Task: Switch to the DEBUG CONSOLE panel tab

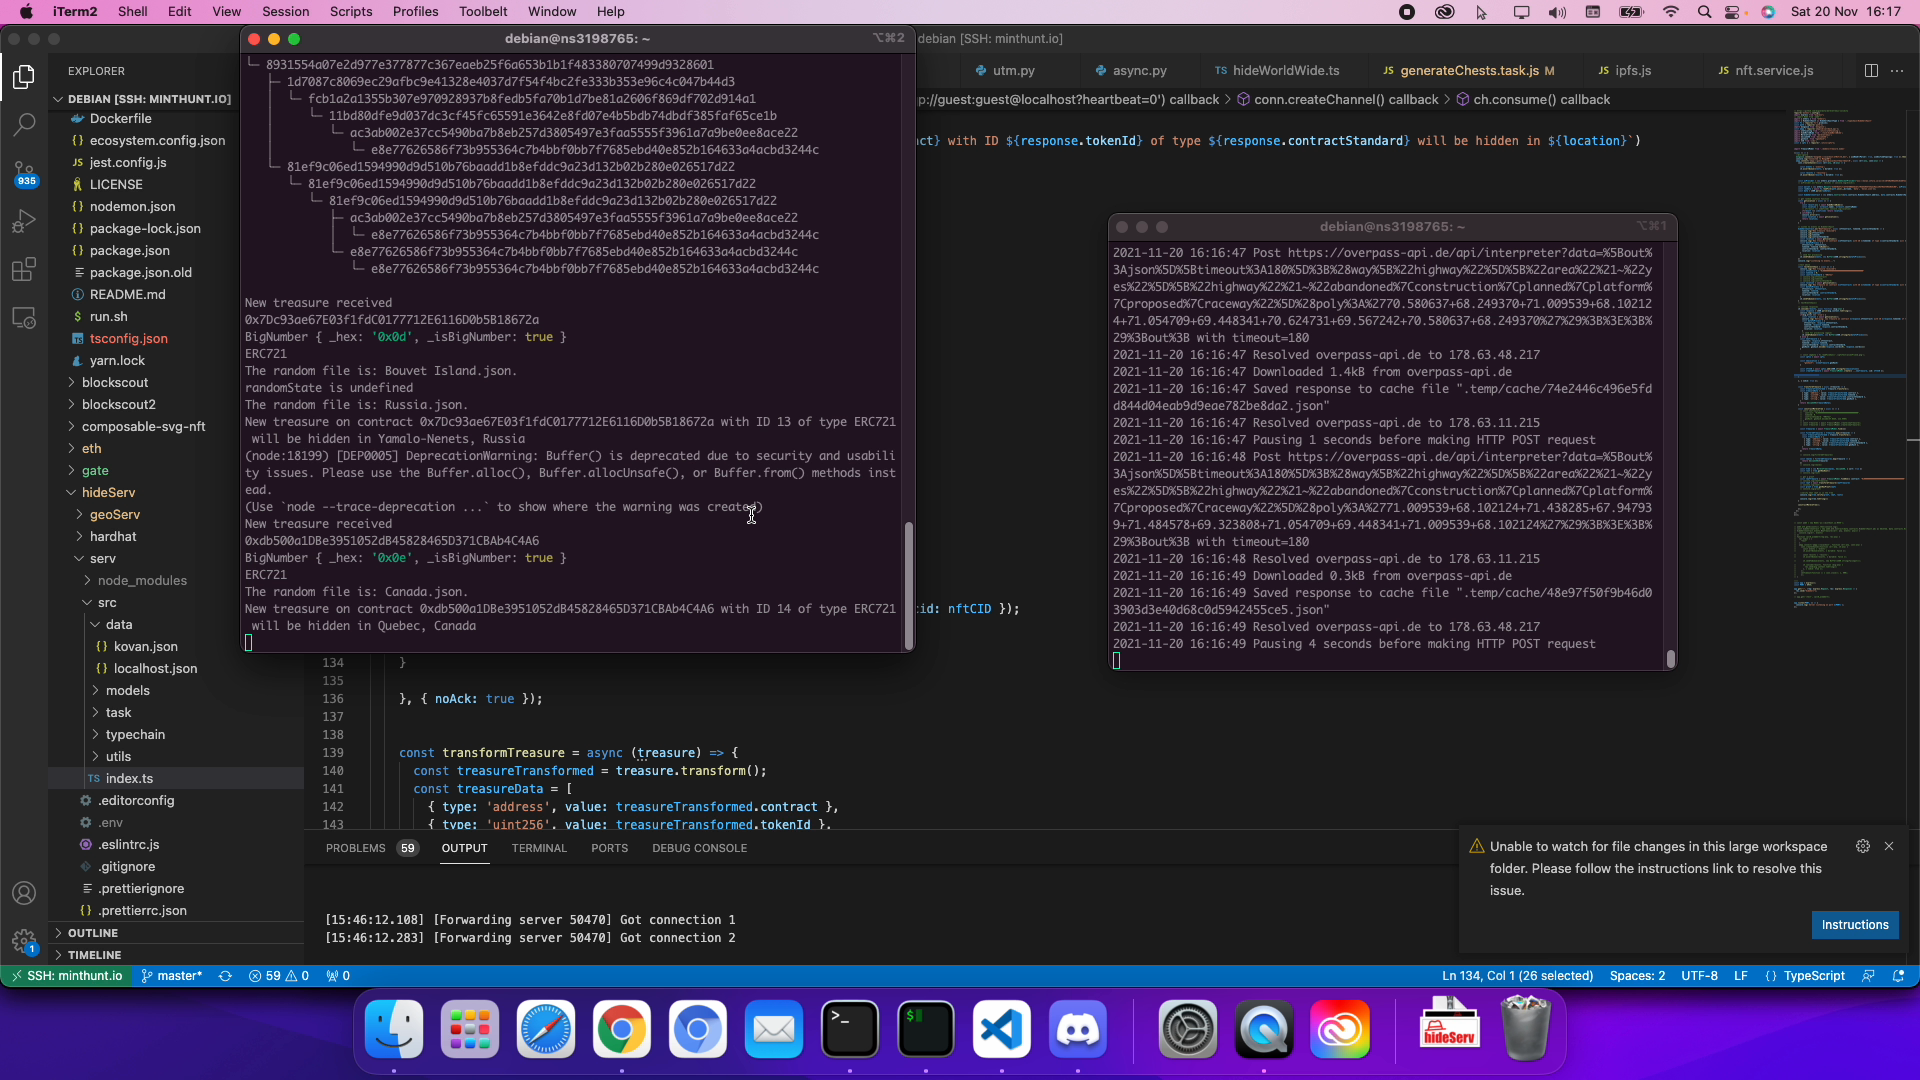Action: click(x=699, y=848)
